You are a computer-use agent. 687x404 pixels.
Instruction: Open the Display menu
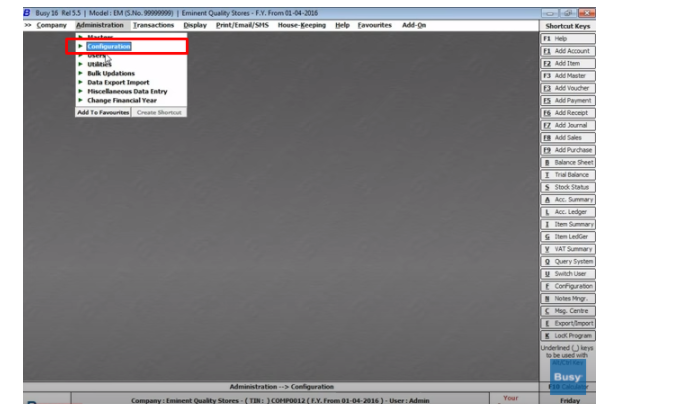point(195,25)
